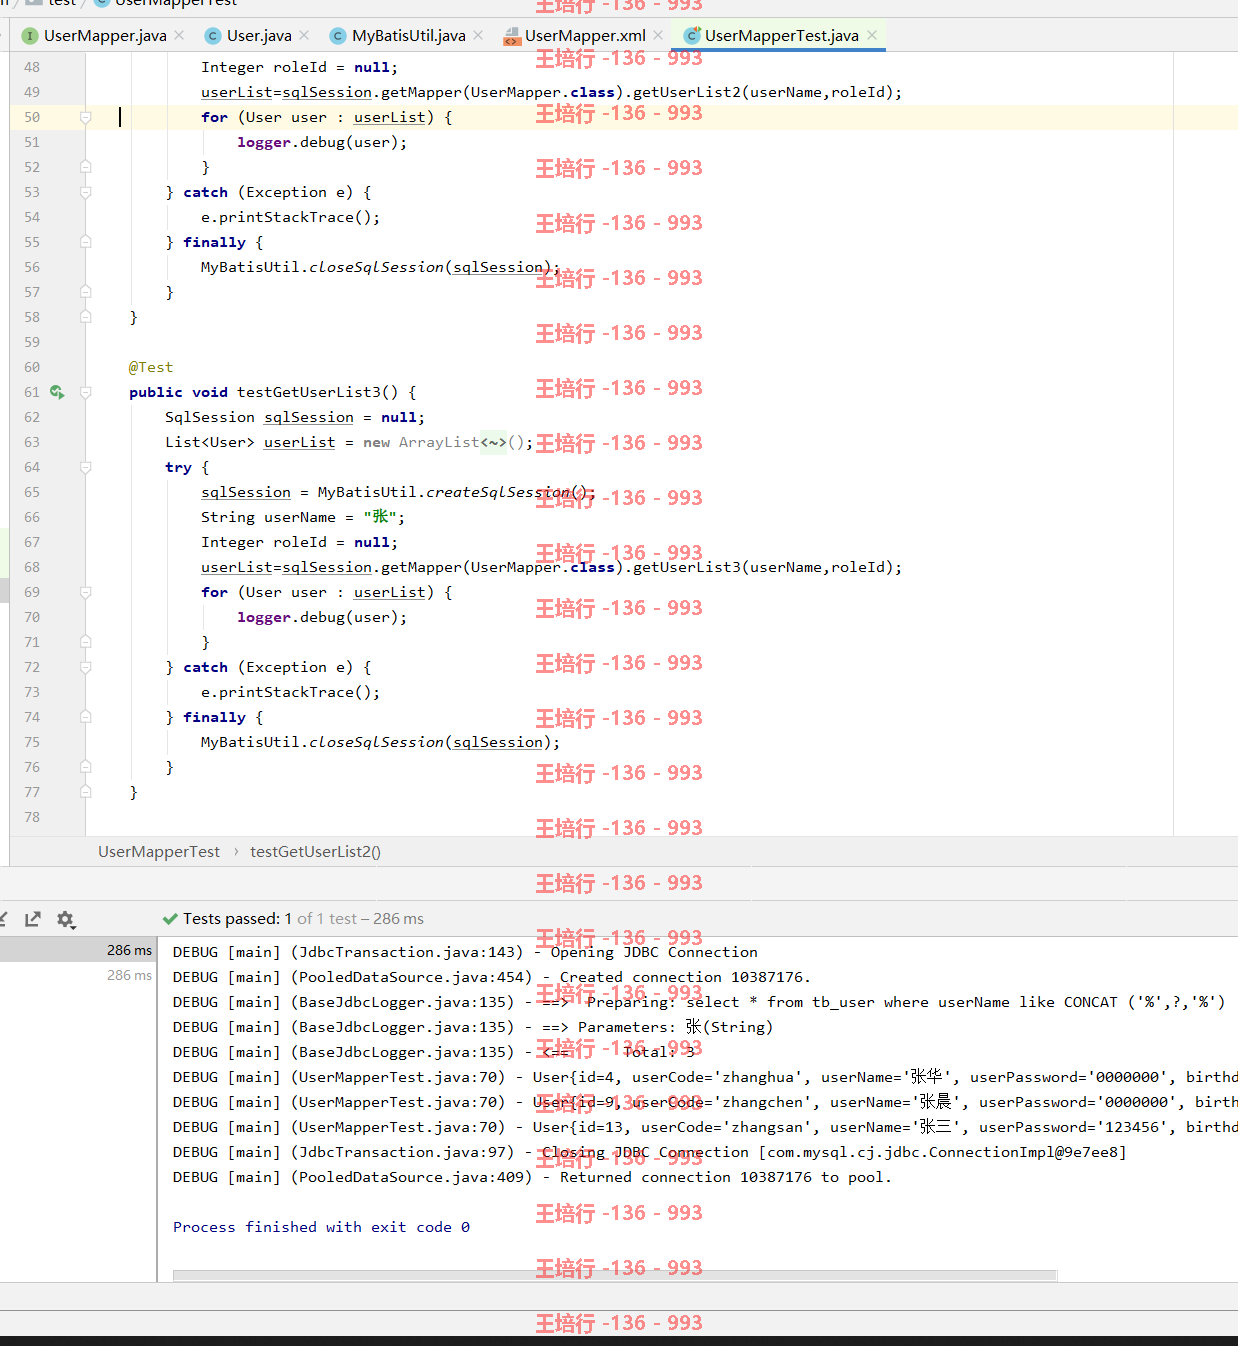Open the UserMapper.xml tab
This screenshot has height=1346, width=1238.
(x=585, y=36)
